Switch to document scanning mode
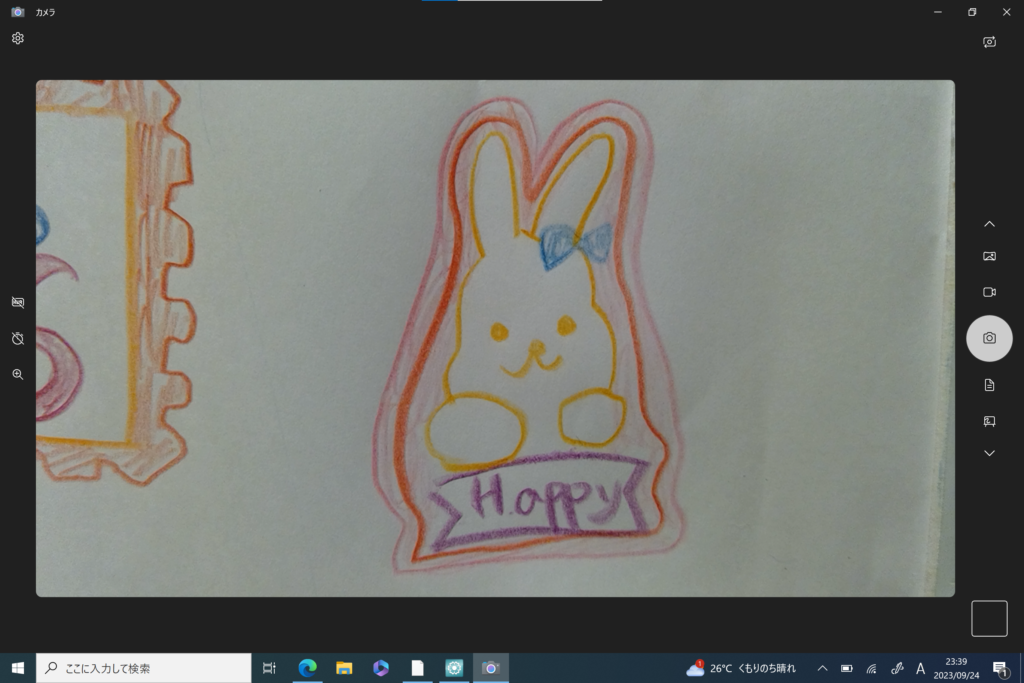This screenshot has height=683, width=1024. 989,385
